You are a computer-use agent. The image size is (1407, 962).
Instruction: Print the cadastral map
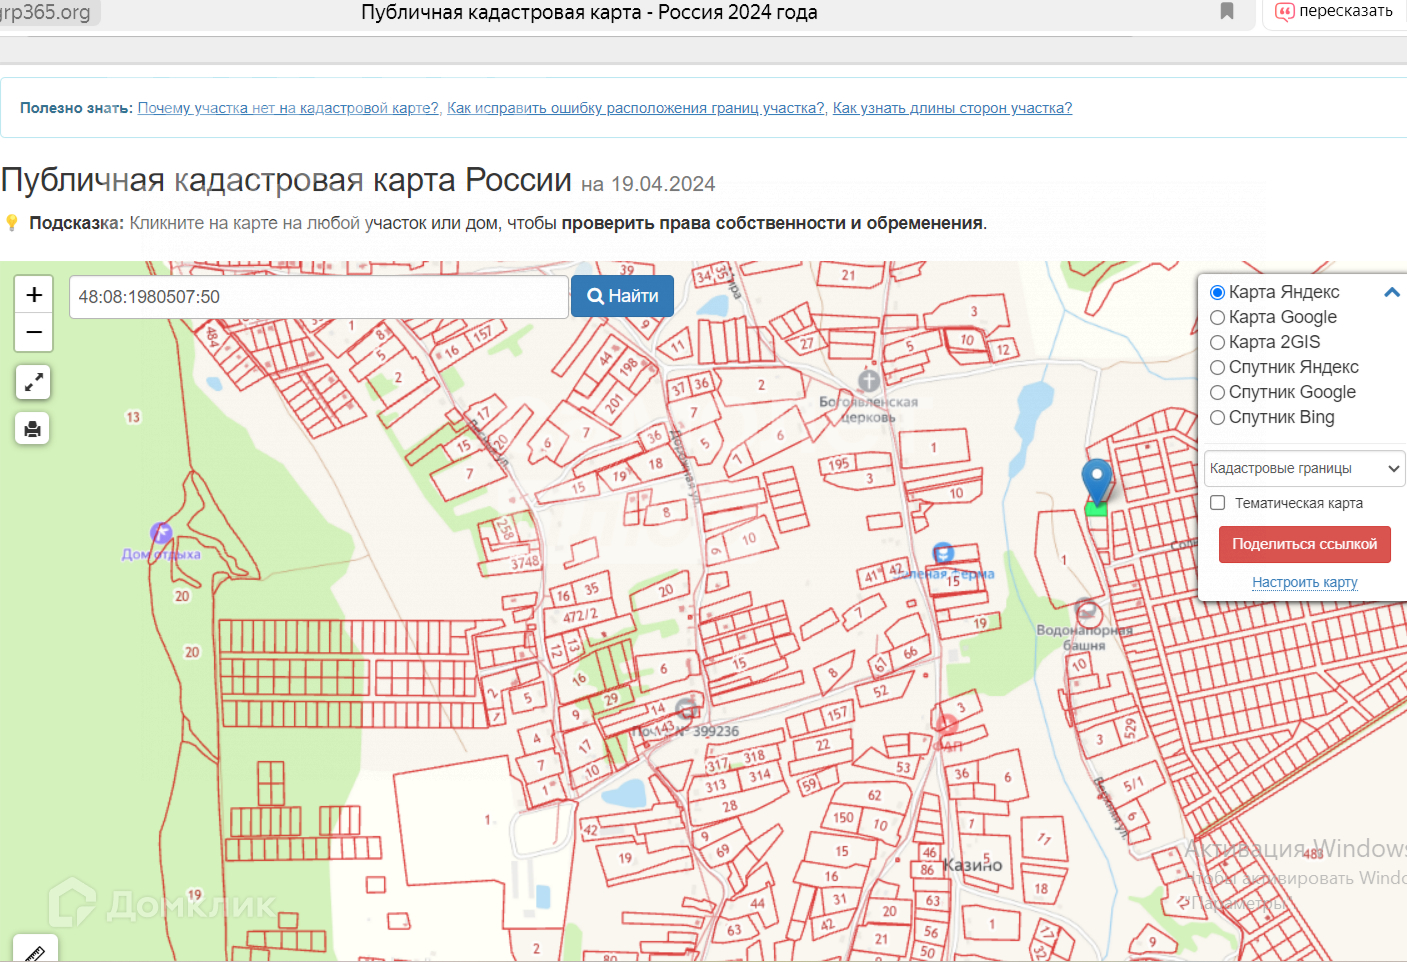pos(33,429)
